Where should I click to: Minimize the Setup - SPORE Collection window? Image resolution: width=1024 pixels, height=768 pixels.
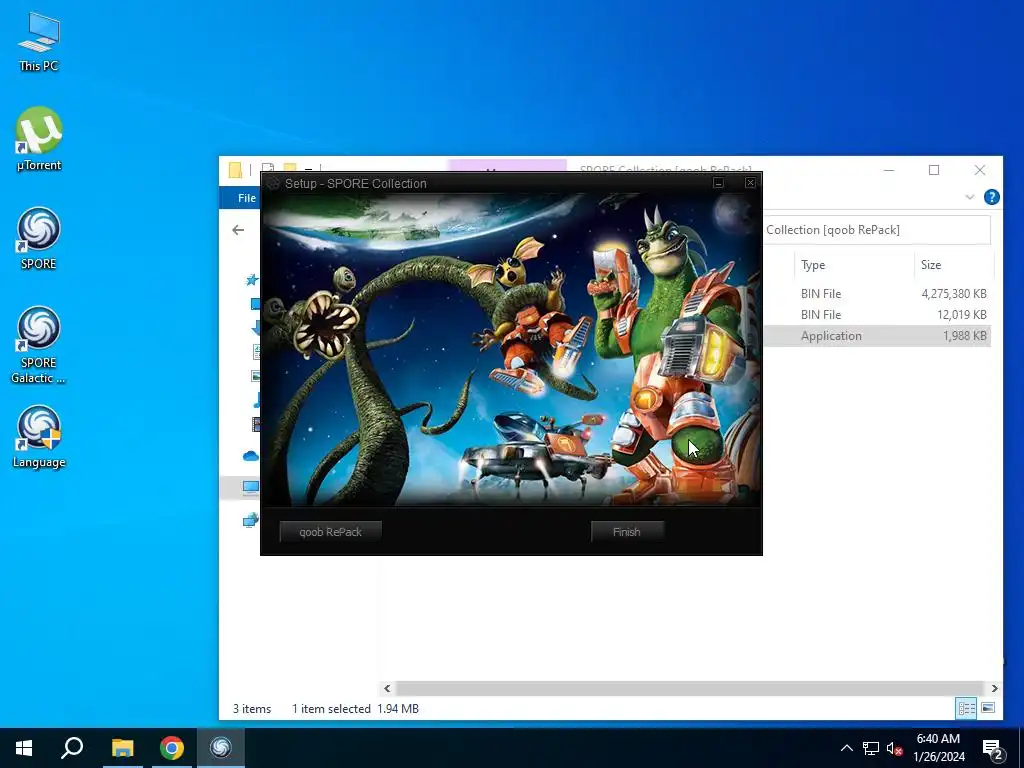(718, 183)
